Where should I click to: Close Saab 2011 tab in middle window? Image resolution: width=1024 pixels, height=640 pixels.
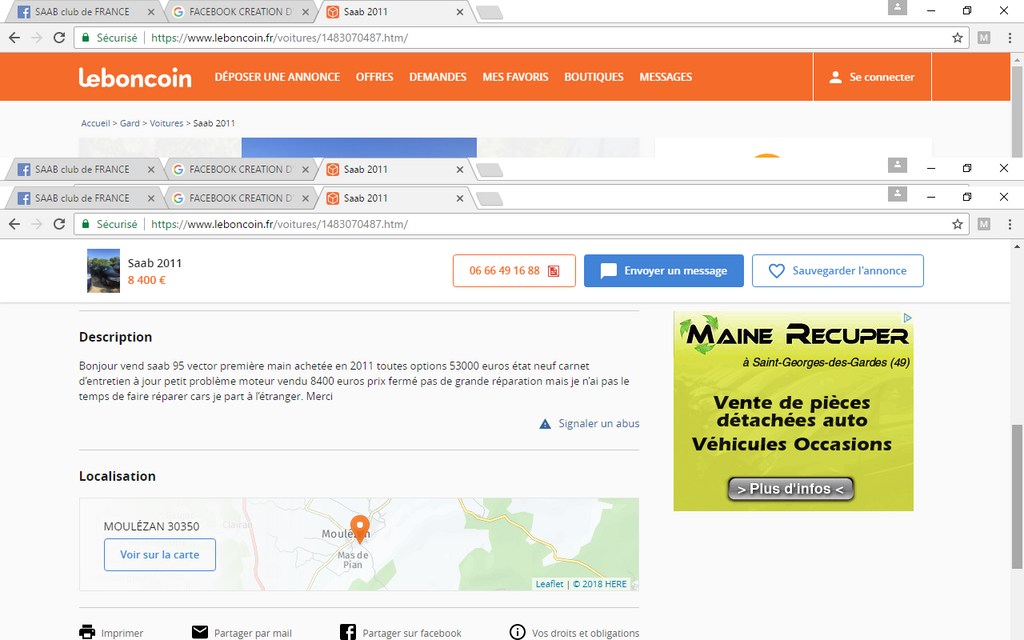click(460, 169)
